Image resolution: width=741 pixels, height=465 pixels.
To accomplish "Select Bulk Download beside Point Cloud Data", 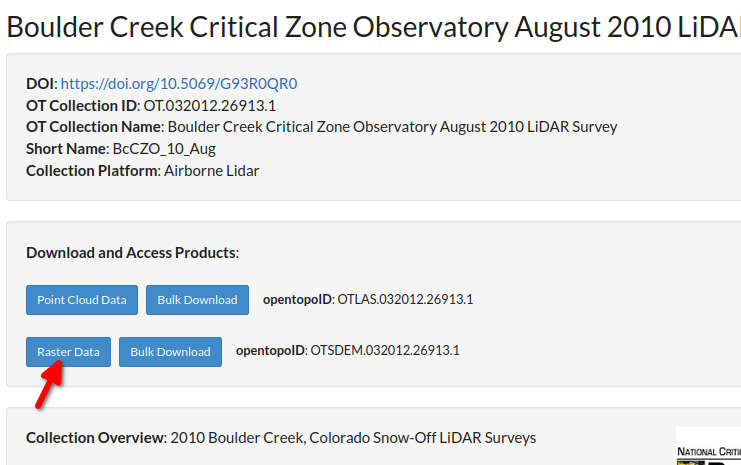I will pyautogui.click(x=198, y=300).
